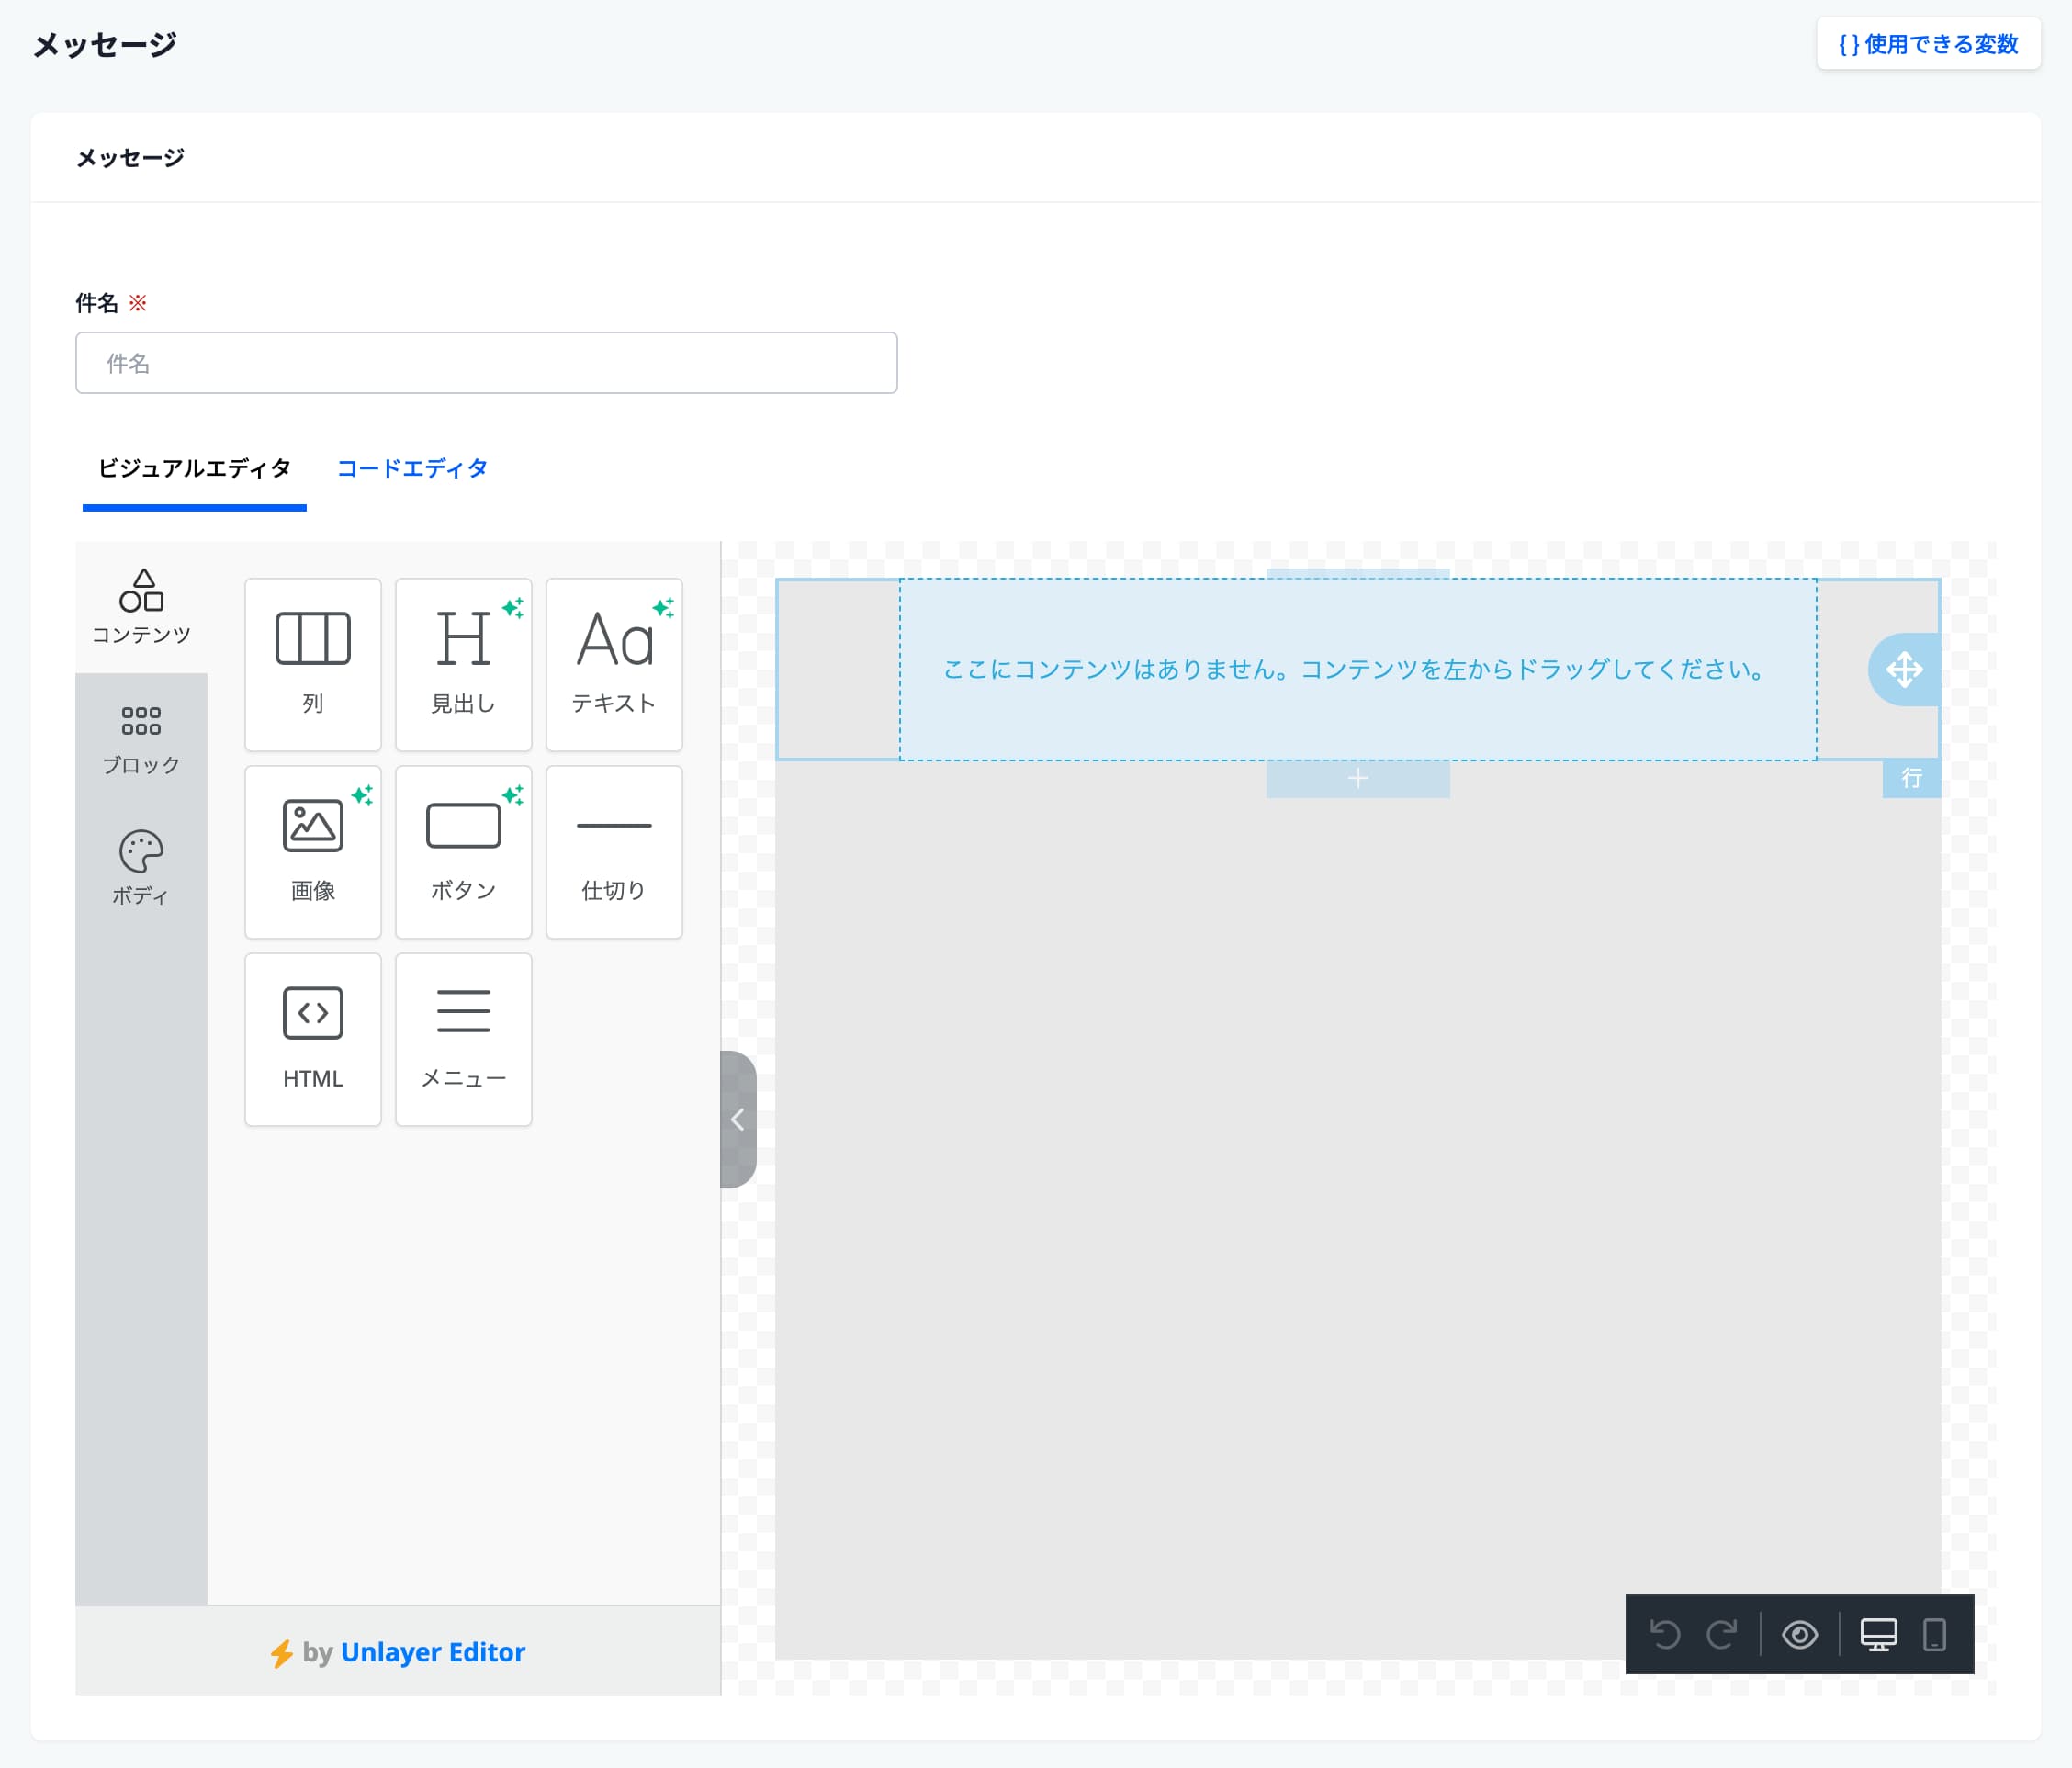Switch to the コードエディタ tab
The width and height of the screenshot is (2072, 1768).
(412, 468)
